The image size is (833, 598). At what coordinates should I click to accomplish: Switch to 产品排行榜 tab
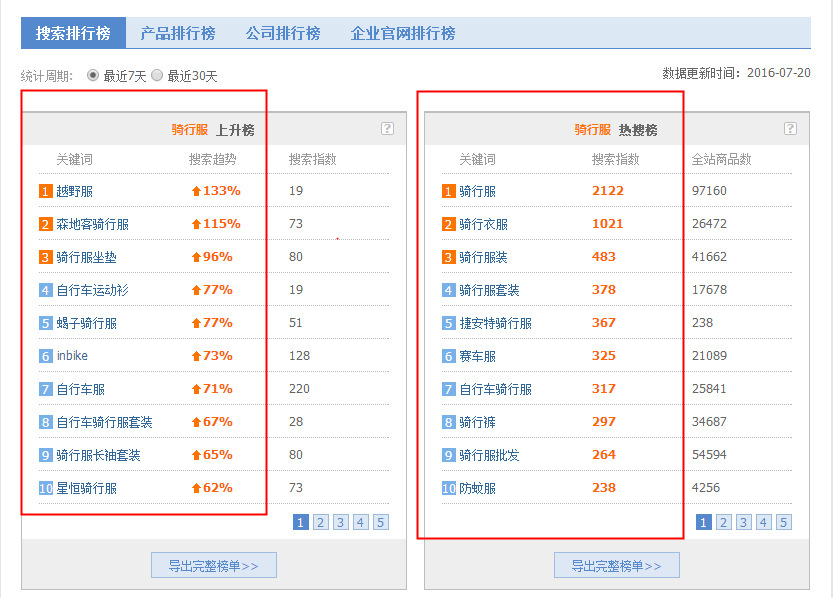click(x=178, y=33)
